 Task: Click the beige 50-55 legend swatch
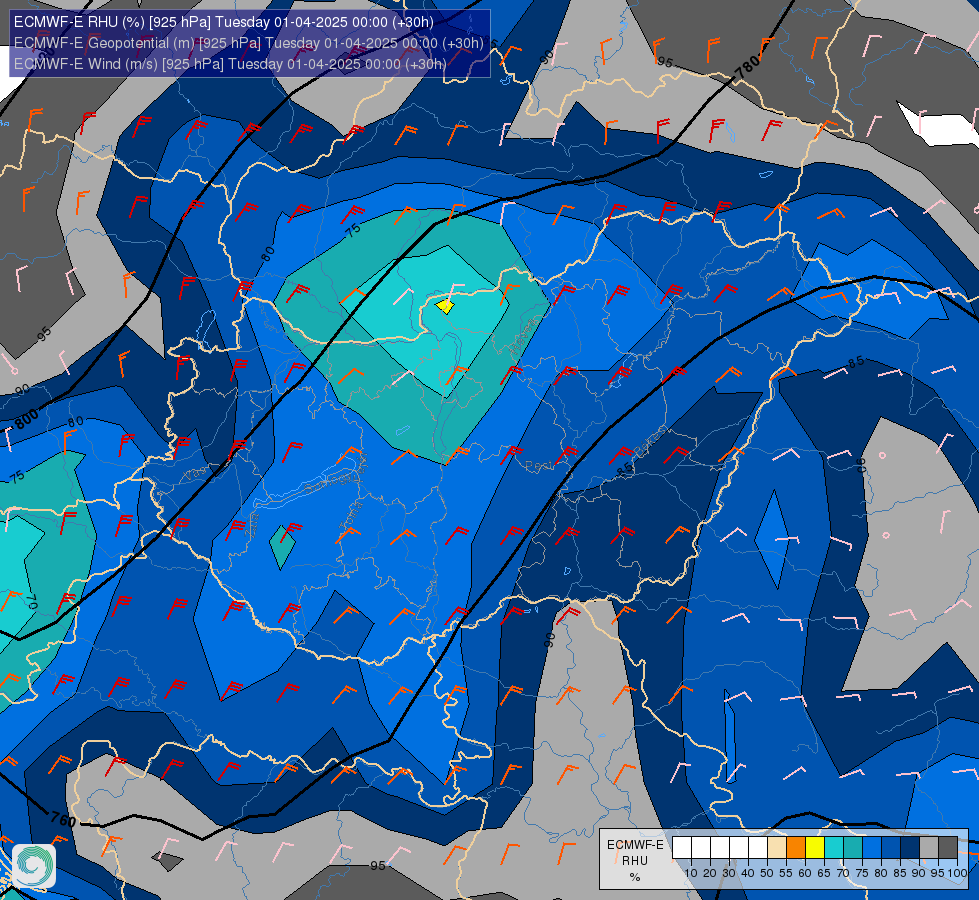click(777, 848)
